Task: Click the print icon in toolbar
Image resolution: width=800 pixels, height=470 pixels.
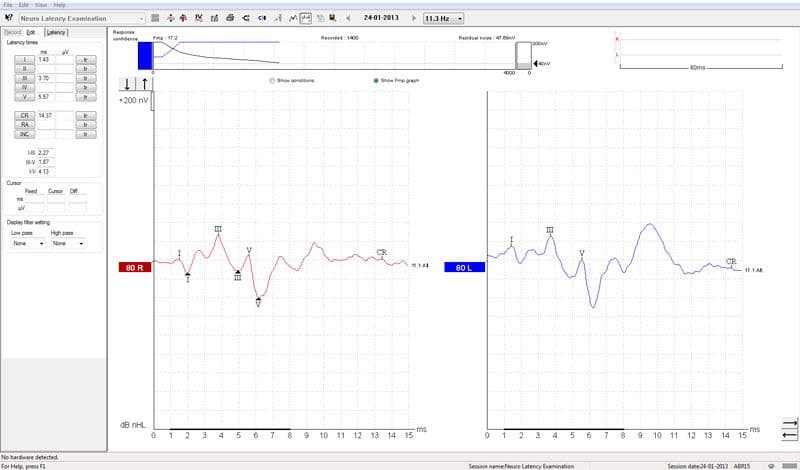Action: click(230, 18)
